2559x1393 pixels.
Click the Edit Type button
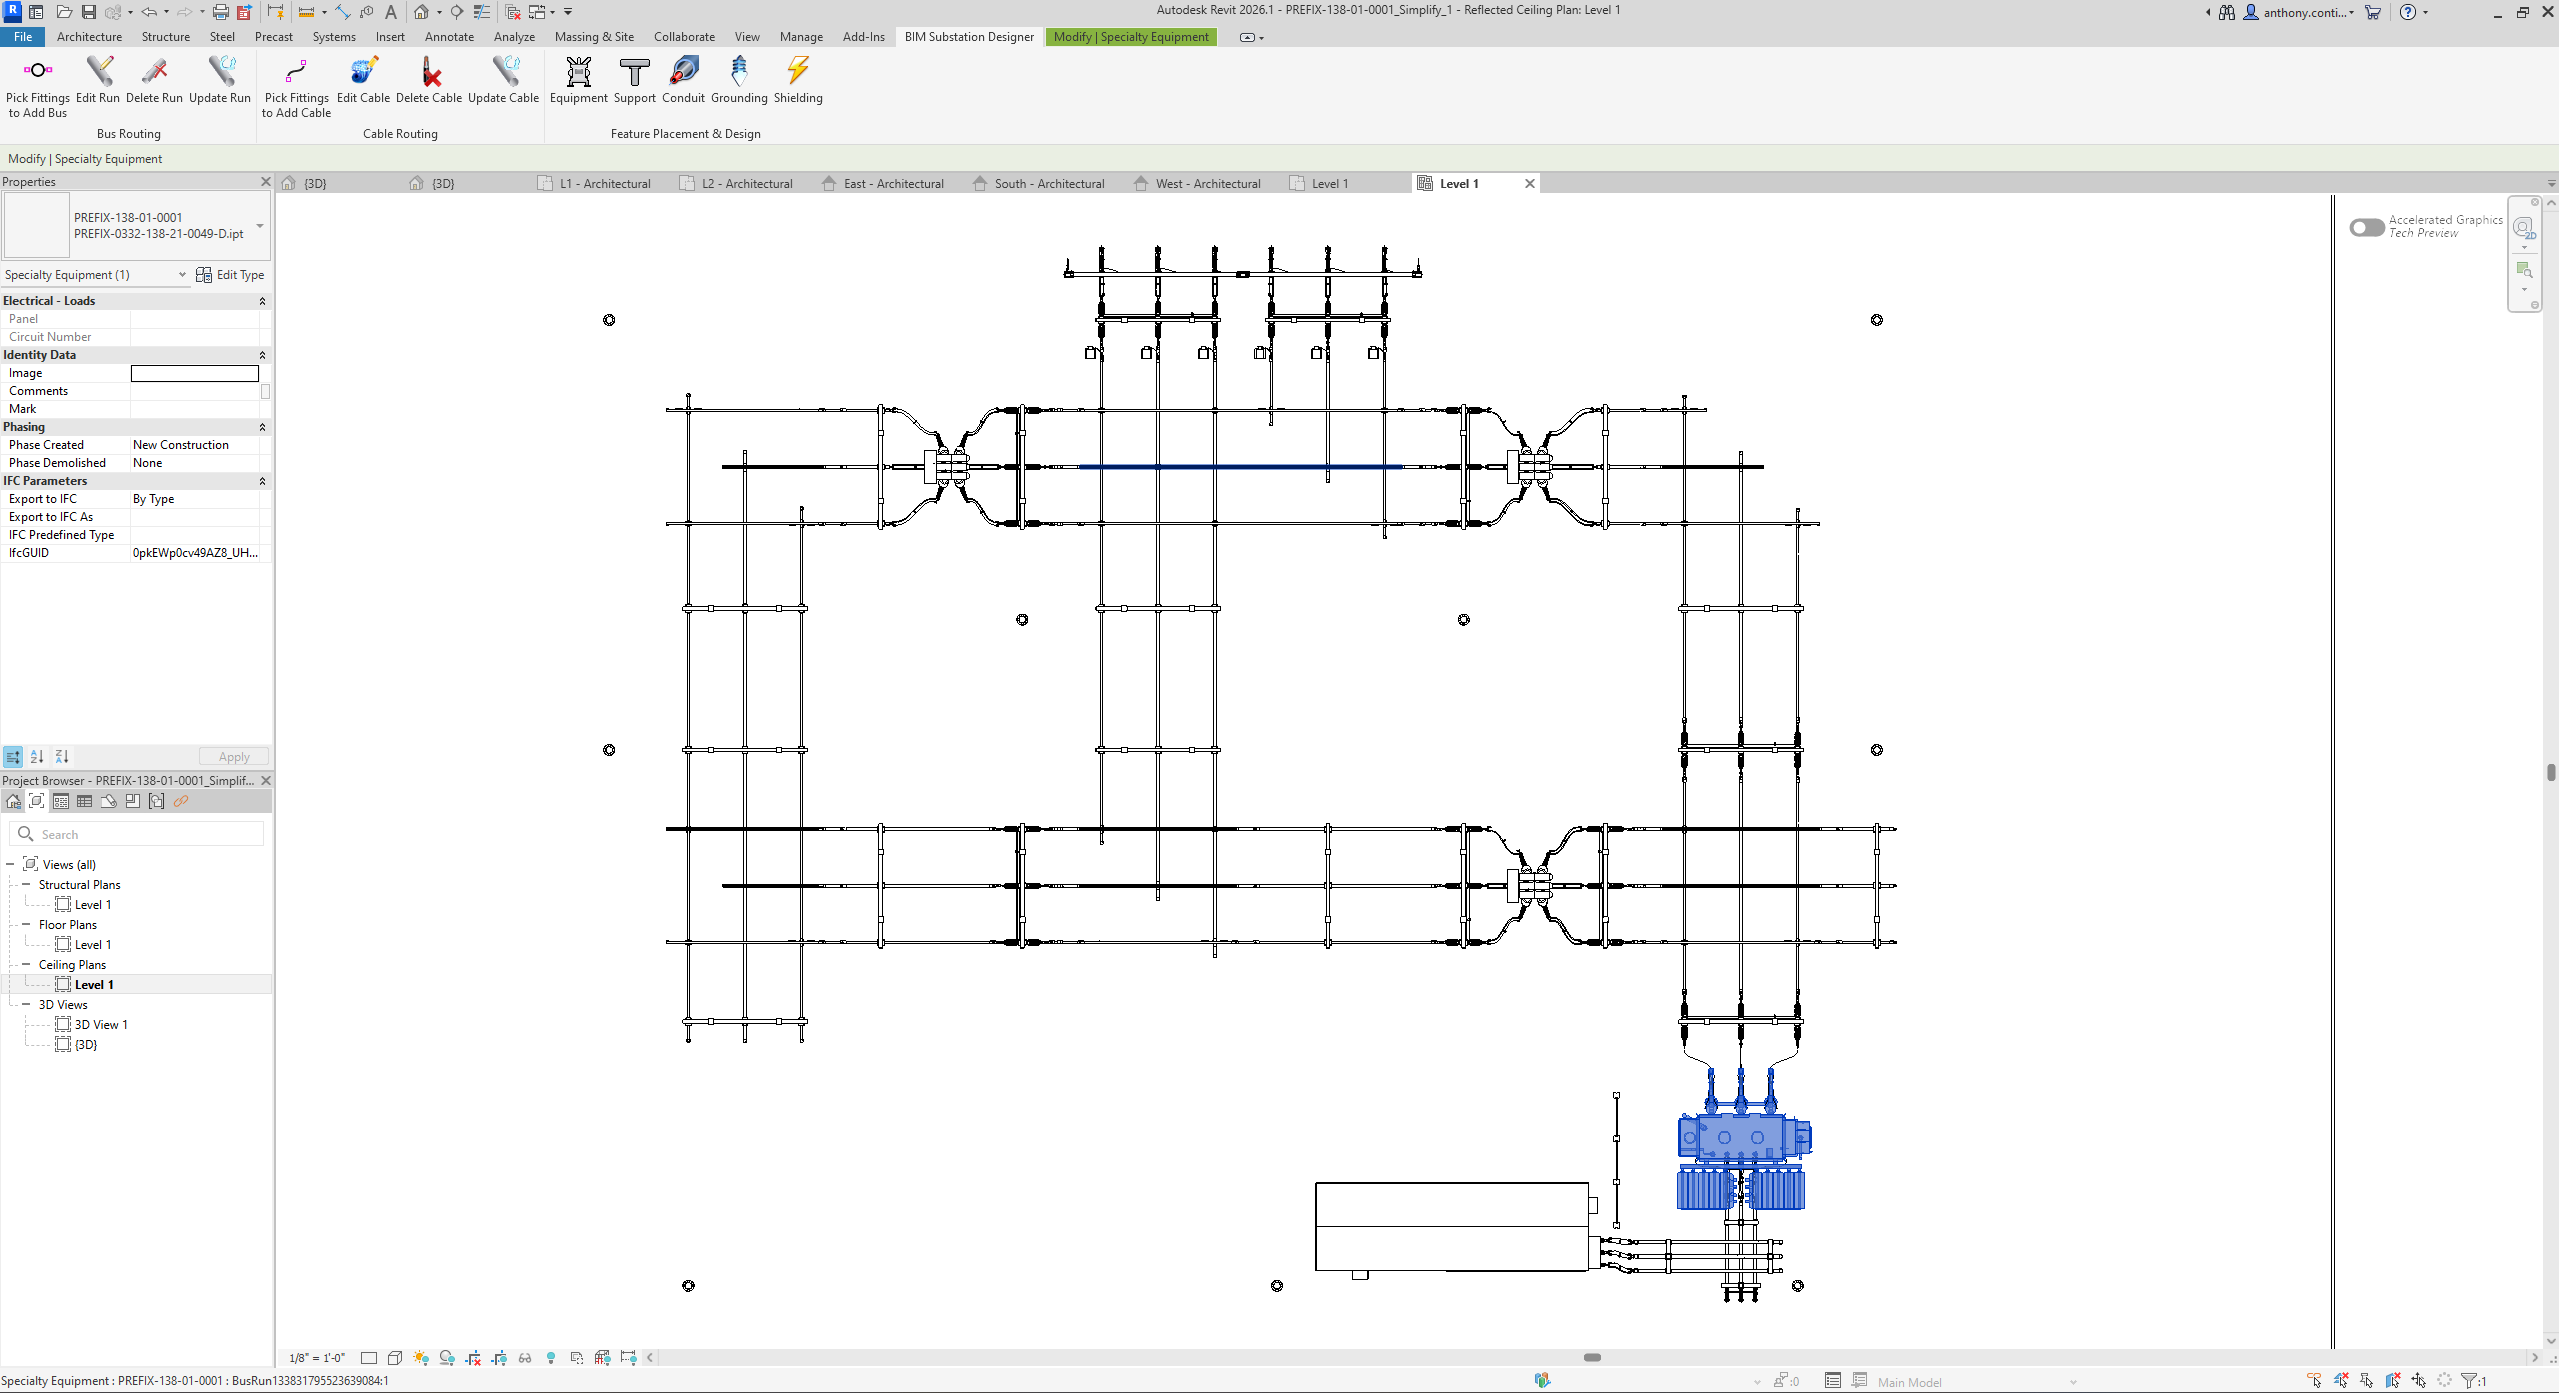(x=230, y=275)
